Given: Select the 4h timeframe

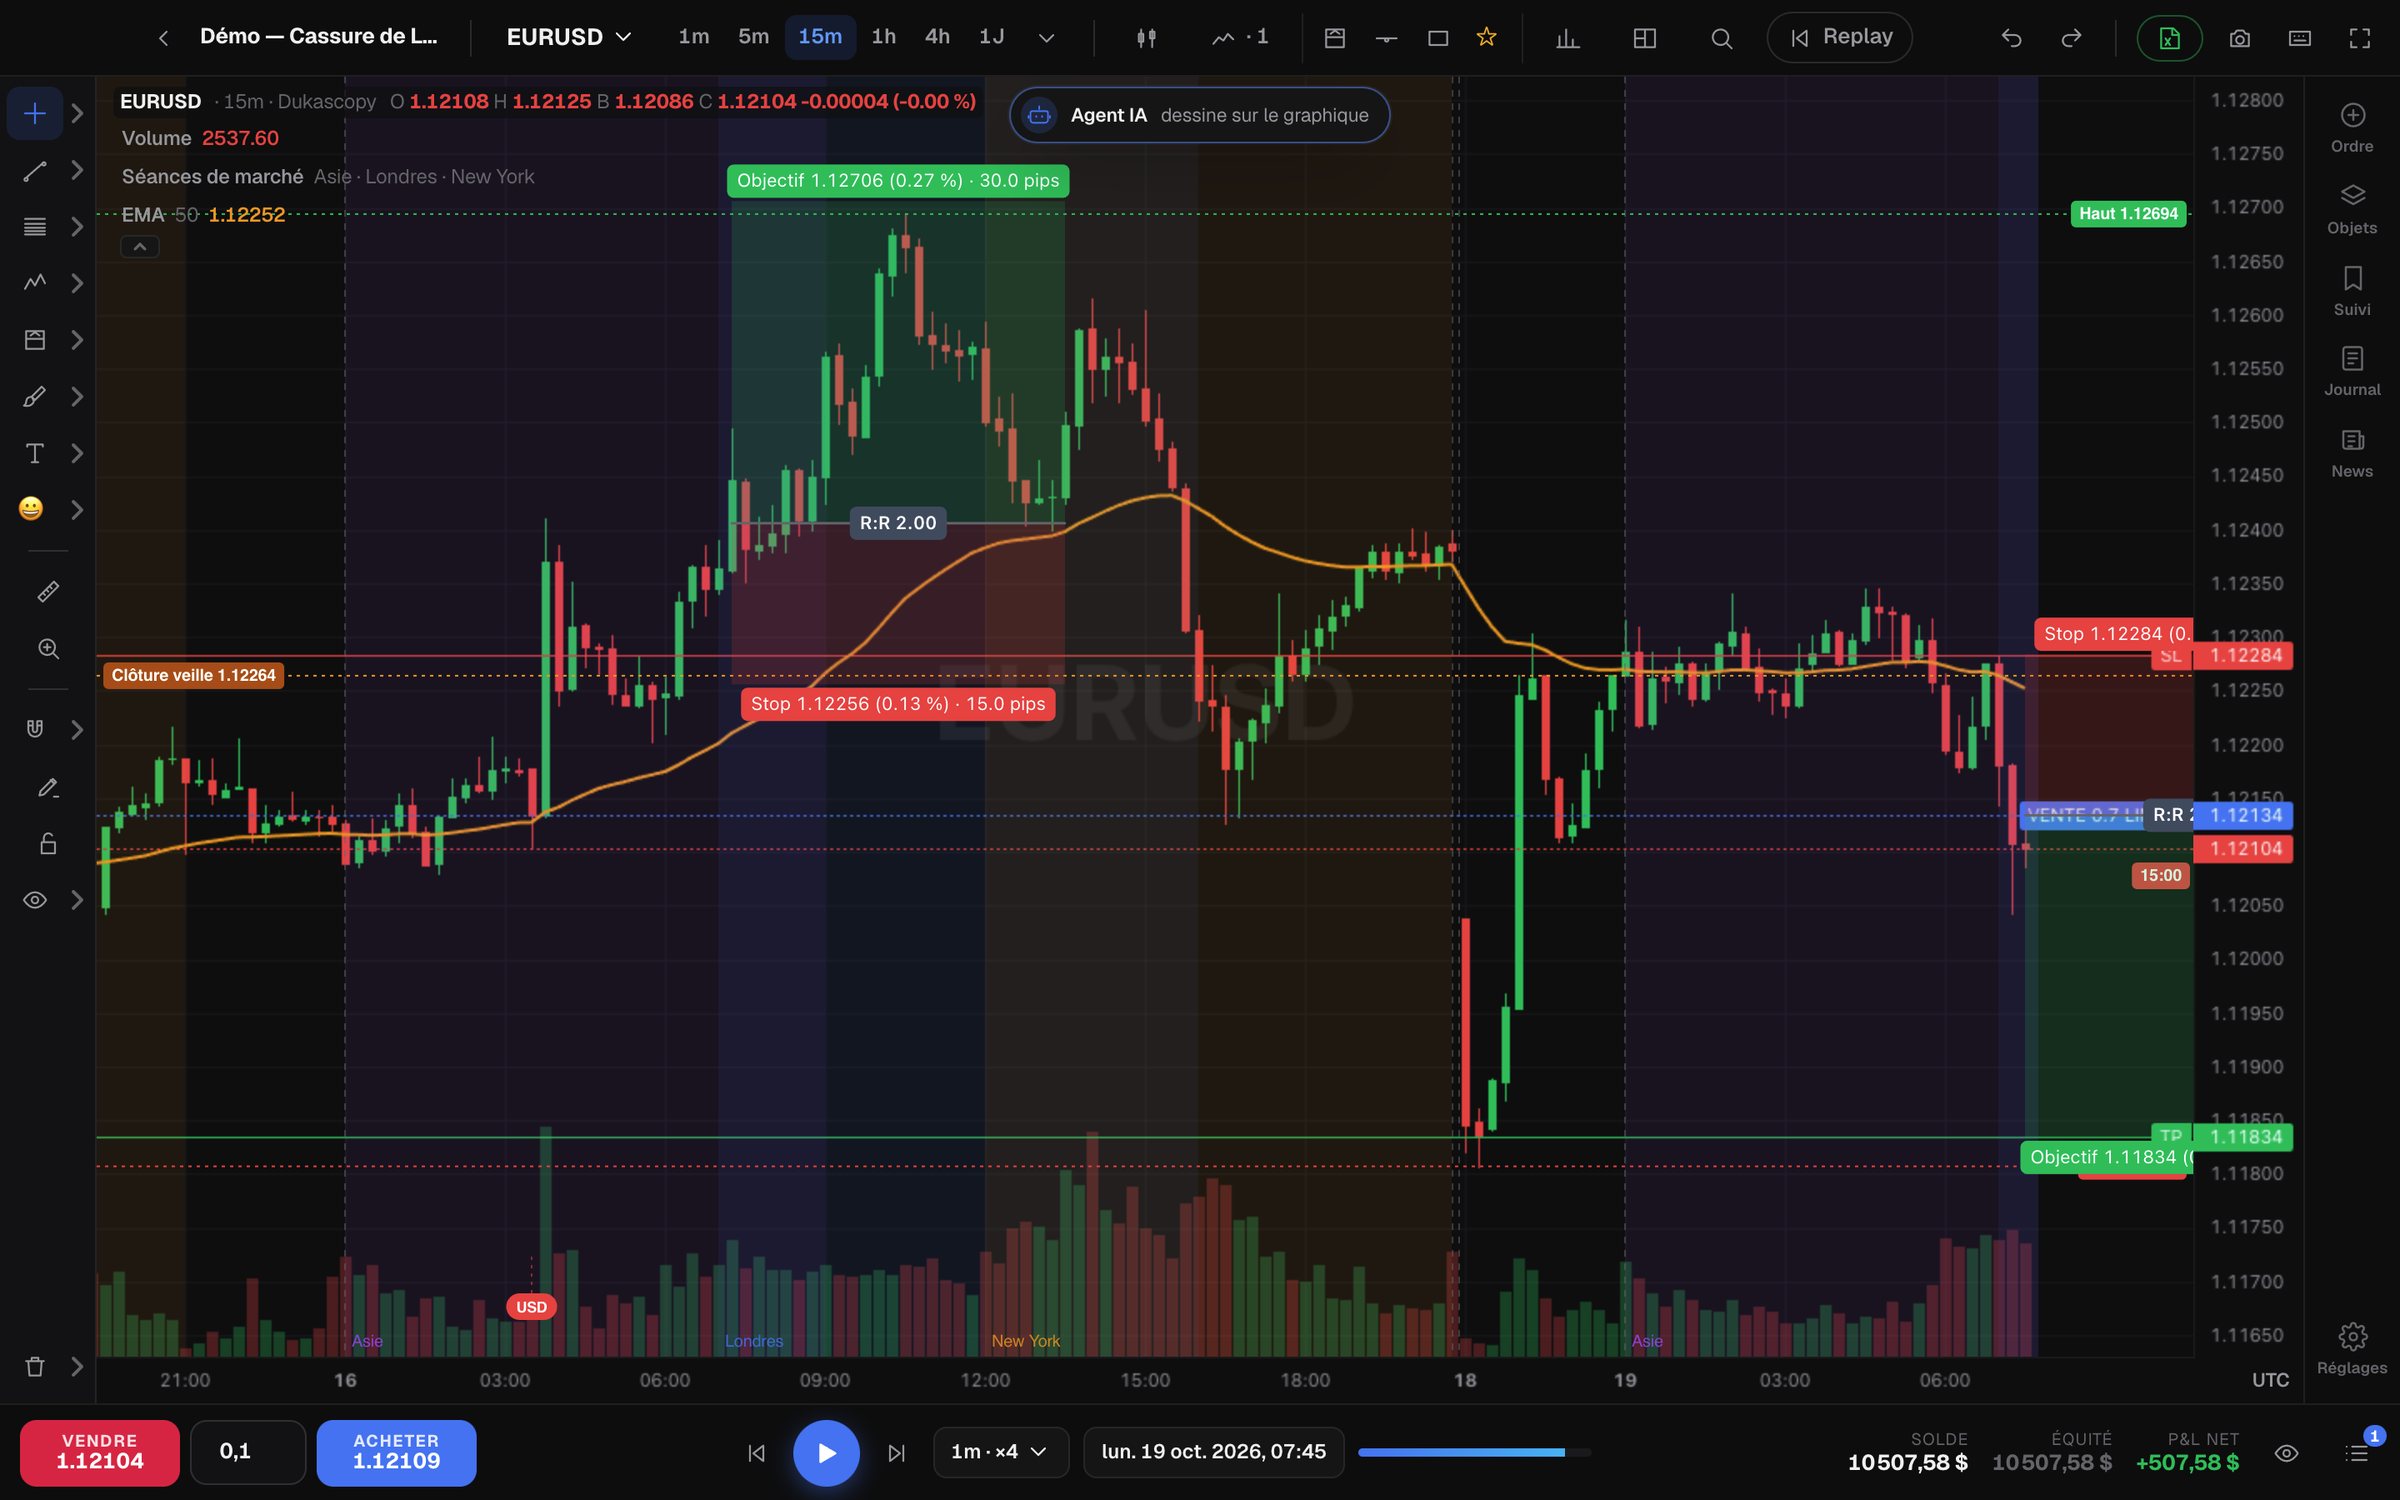Looking at the screenshot, I should coord(937,37).
